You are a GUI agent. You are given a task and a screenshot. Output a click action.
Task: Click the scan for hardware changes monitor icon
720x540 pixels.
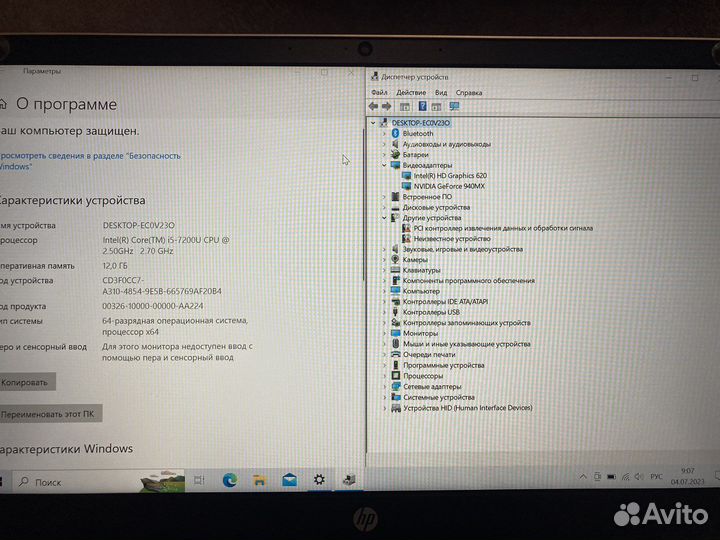[454, 107]
